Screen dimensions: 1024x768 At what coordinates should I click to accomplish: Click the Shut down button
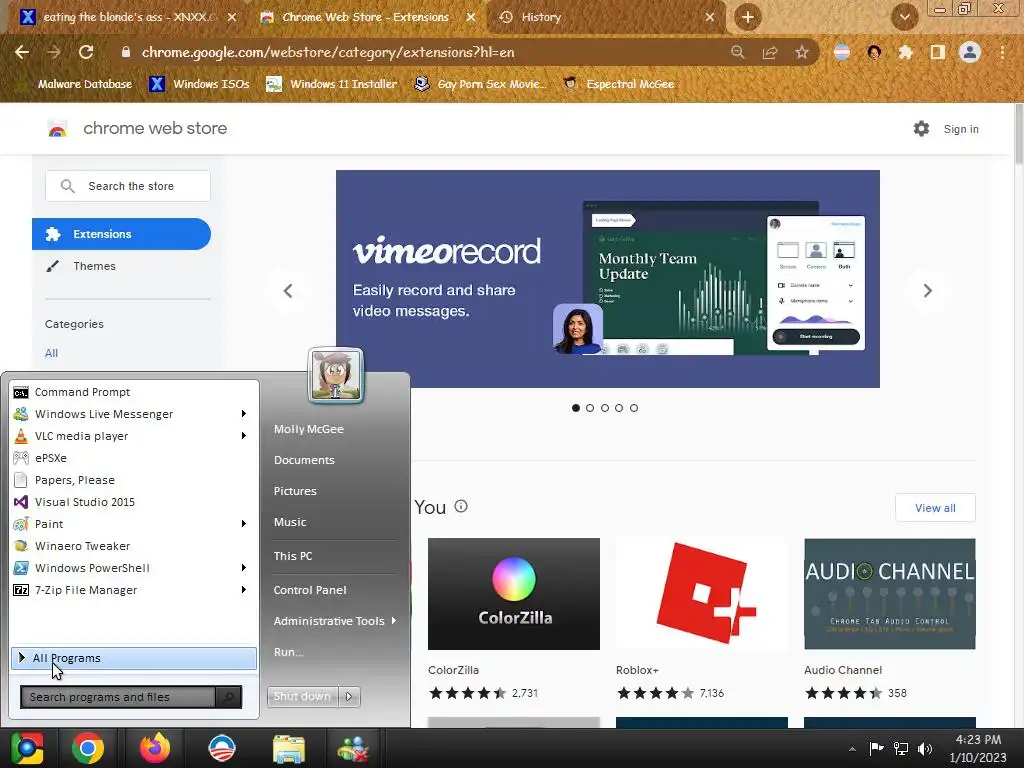[302, 696]
